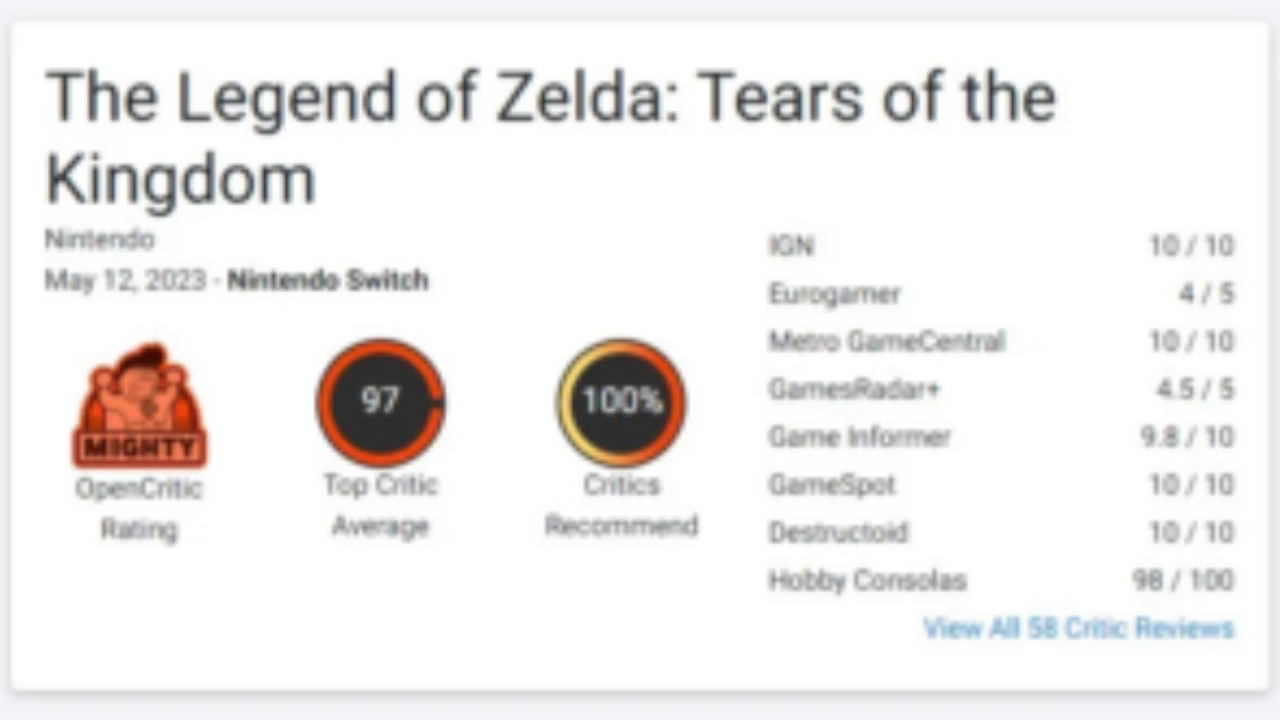The width and height of the screenshot is (1280, 720).
Task: Click the Mighty OpenCritic rating badge icon
Action: pos(139,405)
